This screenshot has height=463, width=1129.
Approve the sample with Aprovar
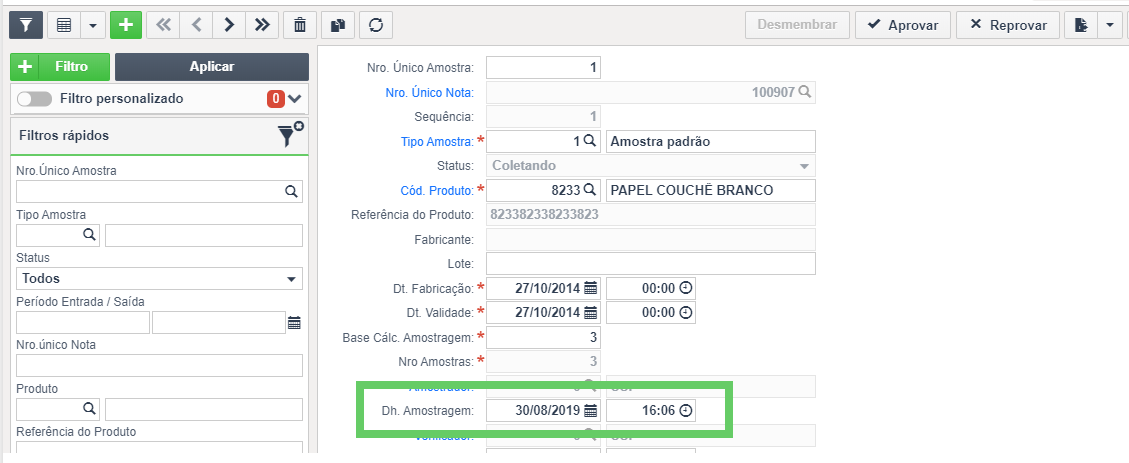pyautogui.click(x=903, y=25)
